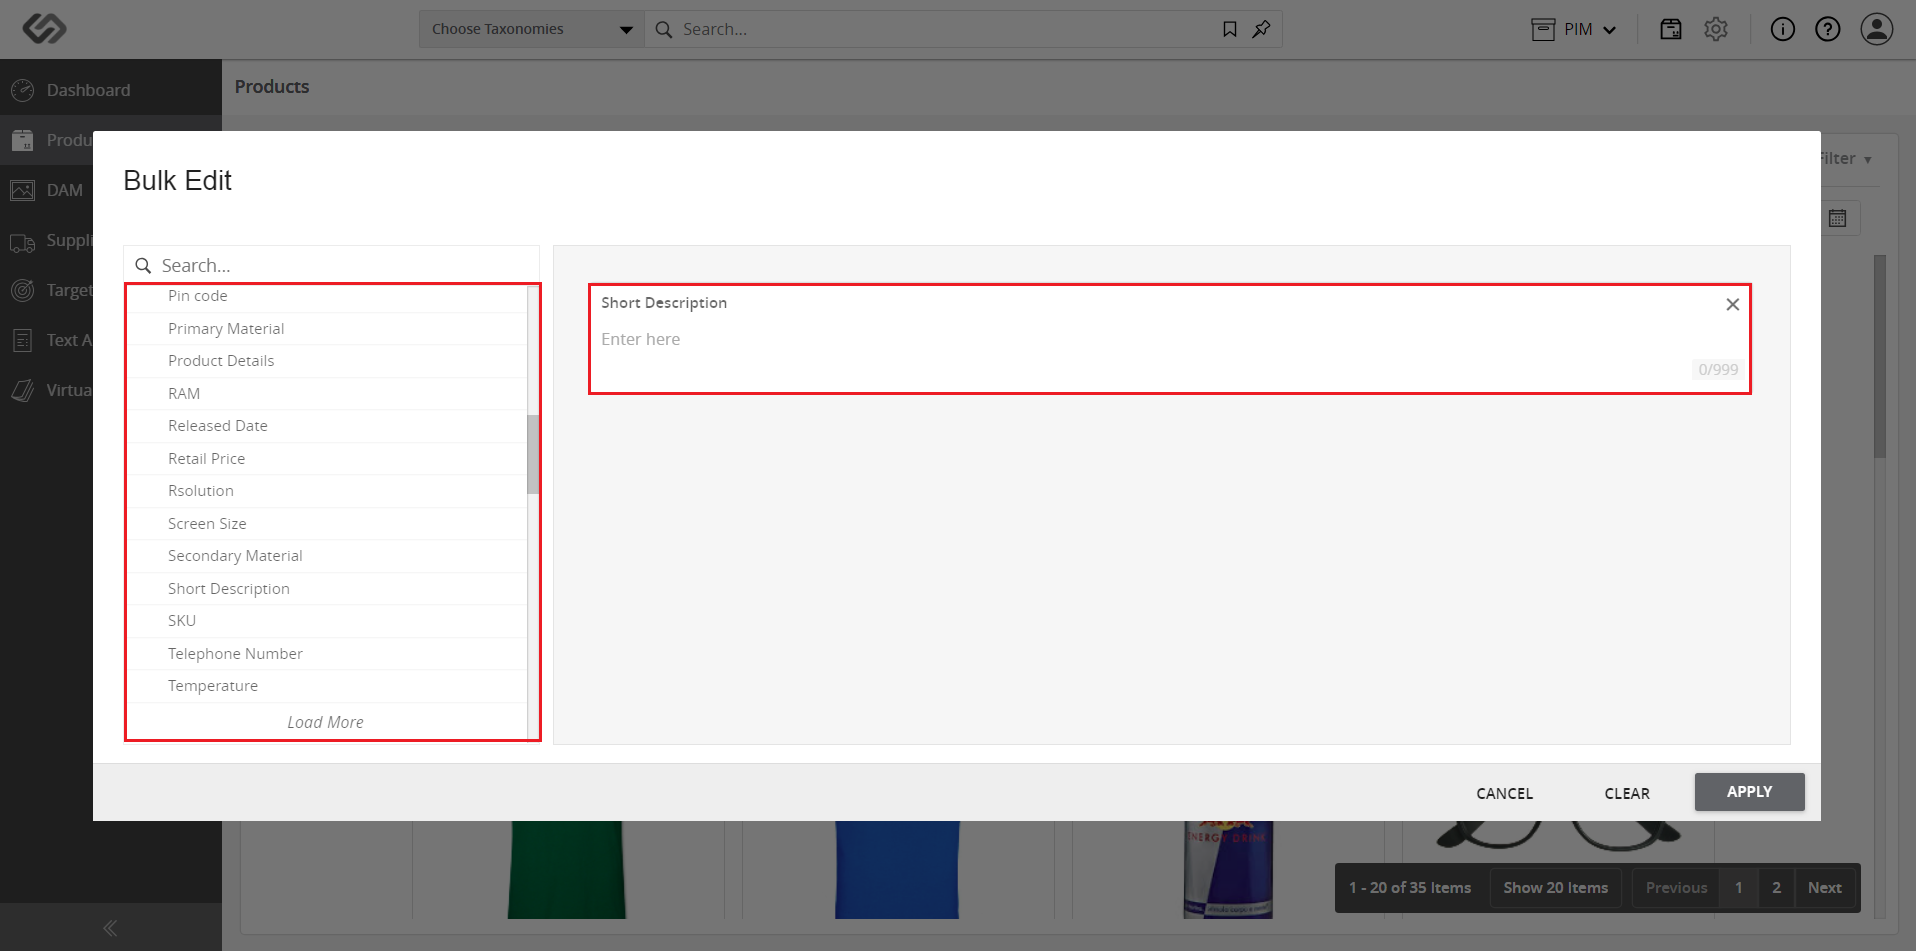The height and width of the screenshot is (951, 1916).
Task: Click the Text sidebar document icon
Action: point(22,340)
